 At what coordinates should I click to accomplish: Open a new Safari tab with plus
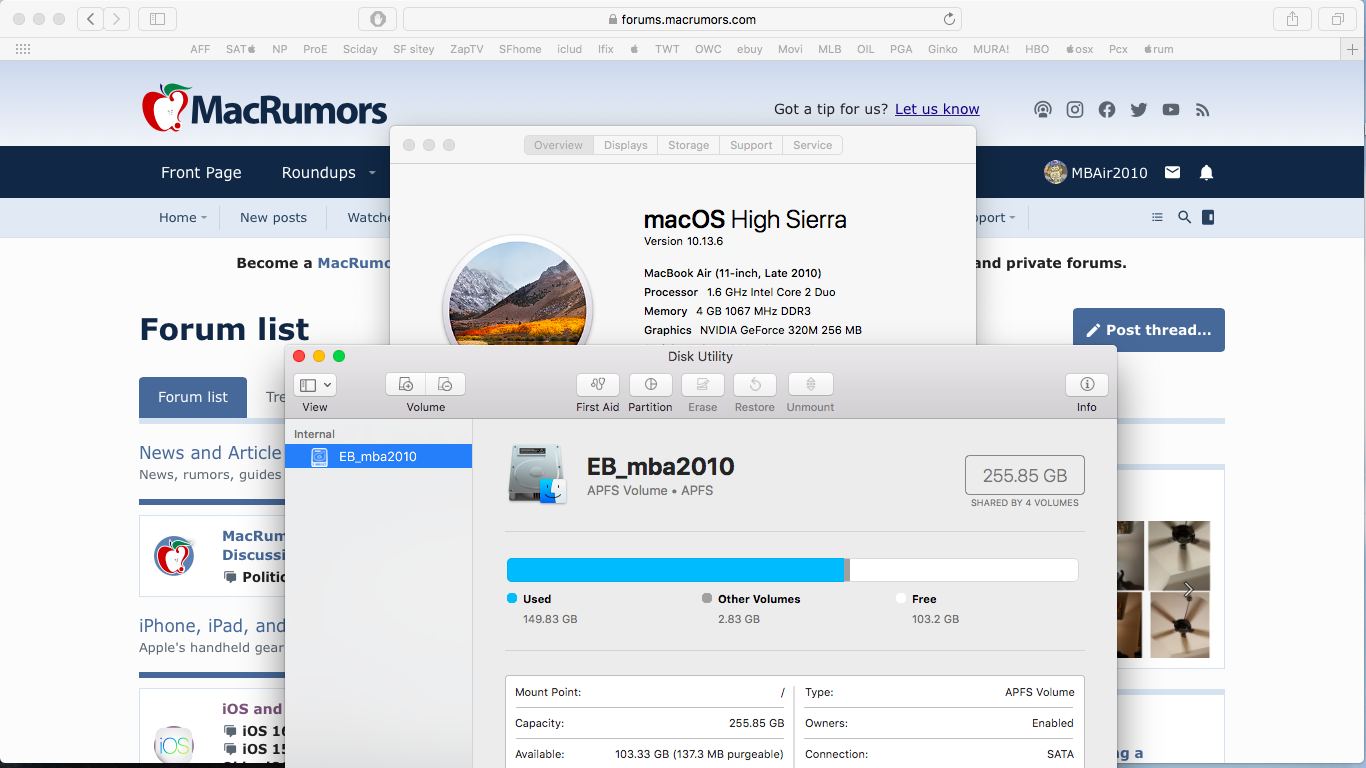pyautogui.click(x=1353, y=49)
